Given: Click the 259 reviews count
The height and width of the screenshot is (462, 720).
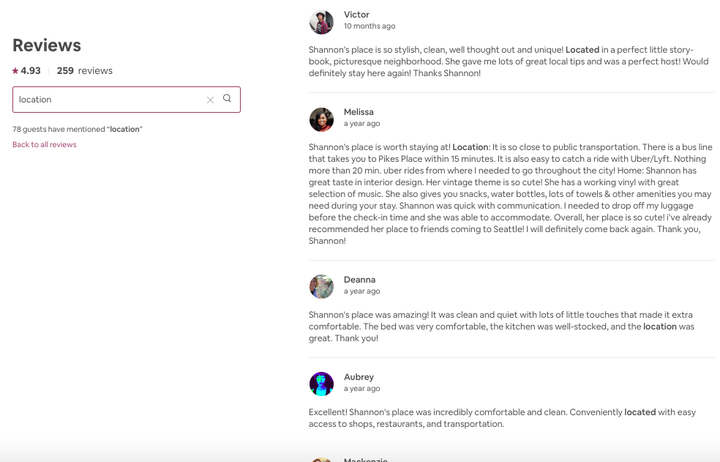Looking at the screenshot, I should [x=84, y=71].
